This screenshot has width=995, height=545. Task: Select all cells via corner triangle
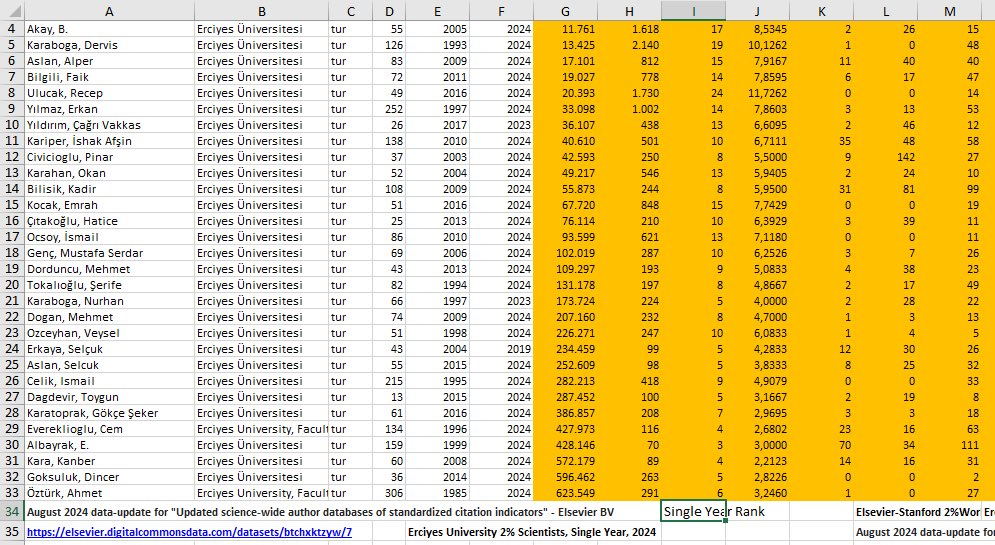pos(12,11)
